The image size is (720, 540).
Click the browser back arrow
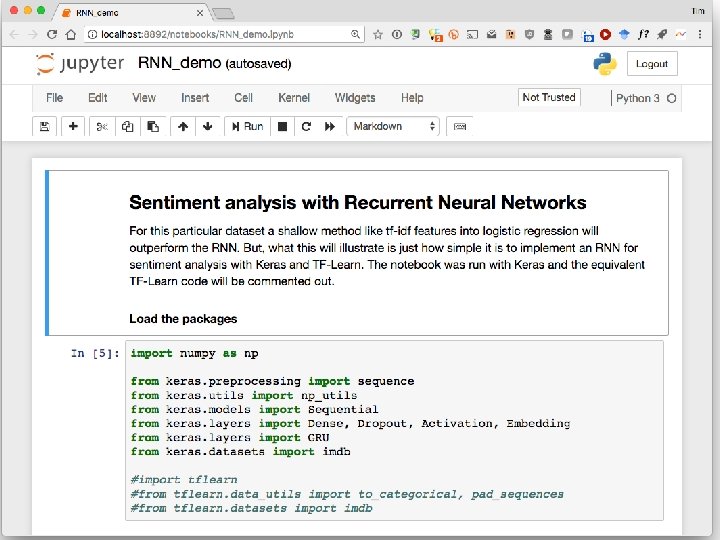click(14, 34)
